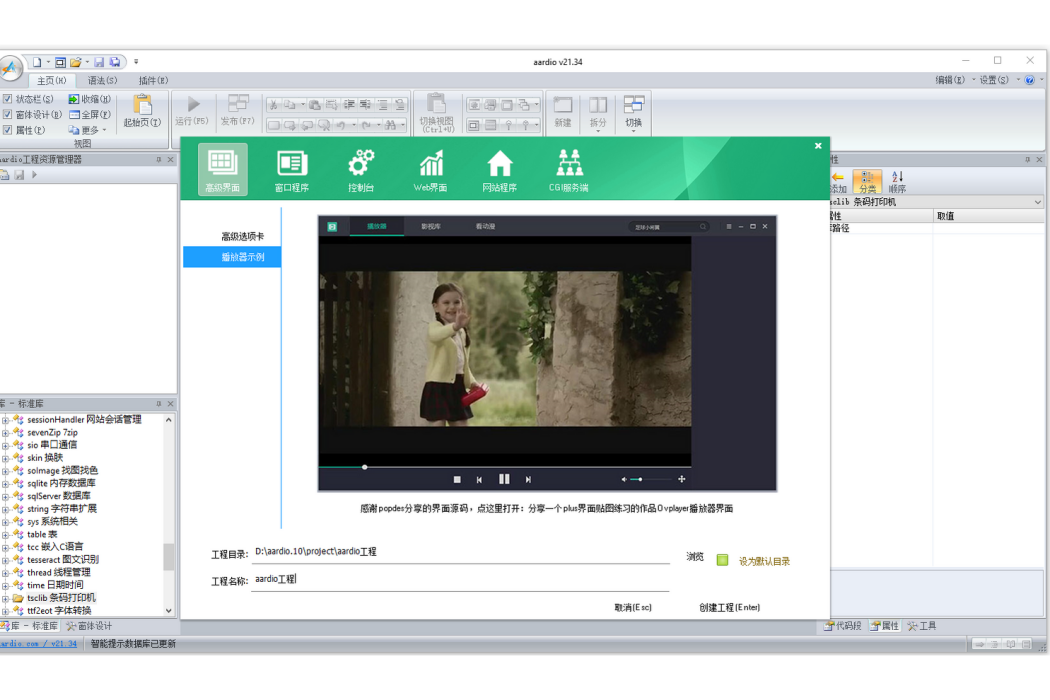The image size is (1050, 700).
Task: Click the aardio round application logo button
Action: click(11, 68)
